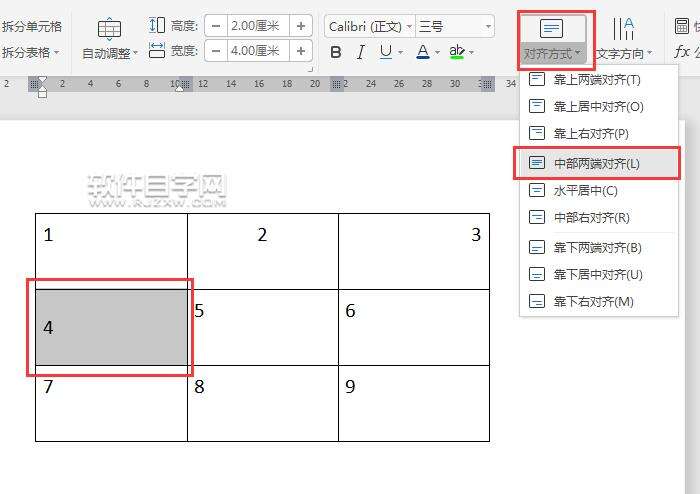Image resolution: width=700 pixels, height=494 pixels.
Task: Decrease row height with minus button
Action: 216,26
